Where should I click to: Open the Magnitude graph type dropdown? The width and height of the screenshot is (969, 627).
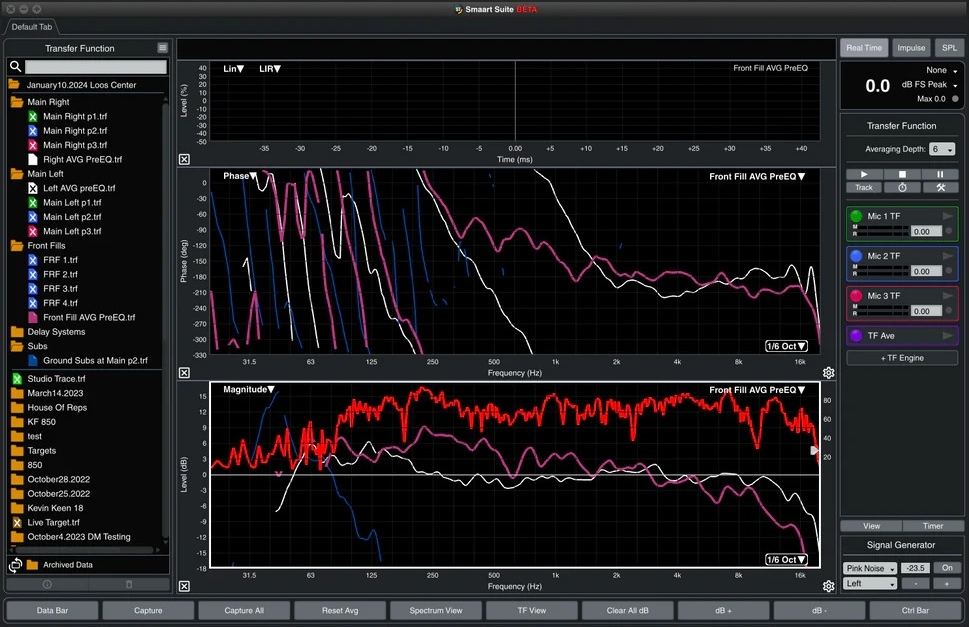click(248, 389)
